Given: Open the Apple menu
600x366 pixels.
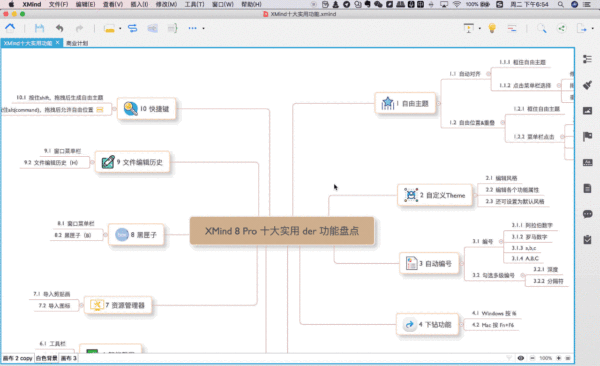Looking at the screenshot, I should (x=11, y=4).
